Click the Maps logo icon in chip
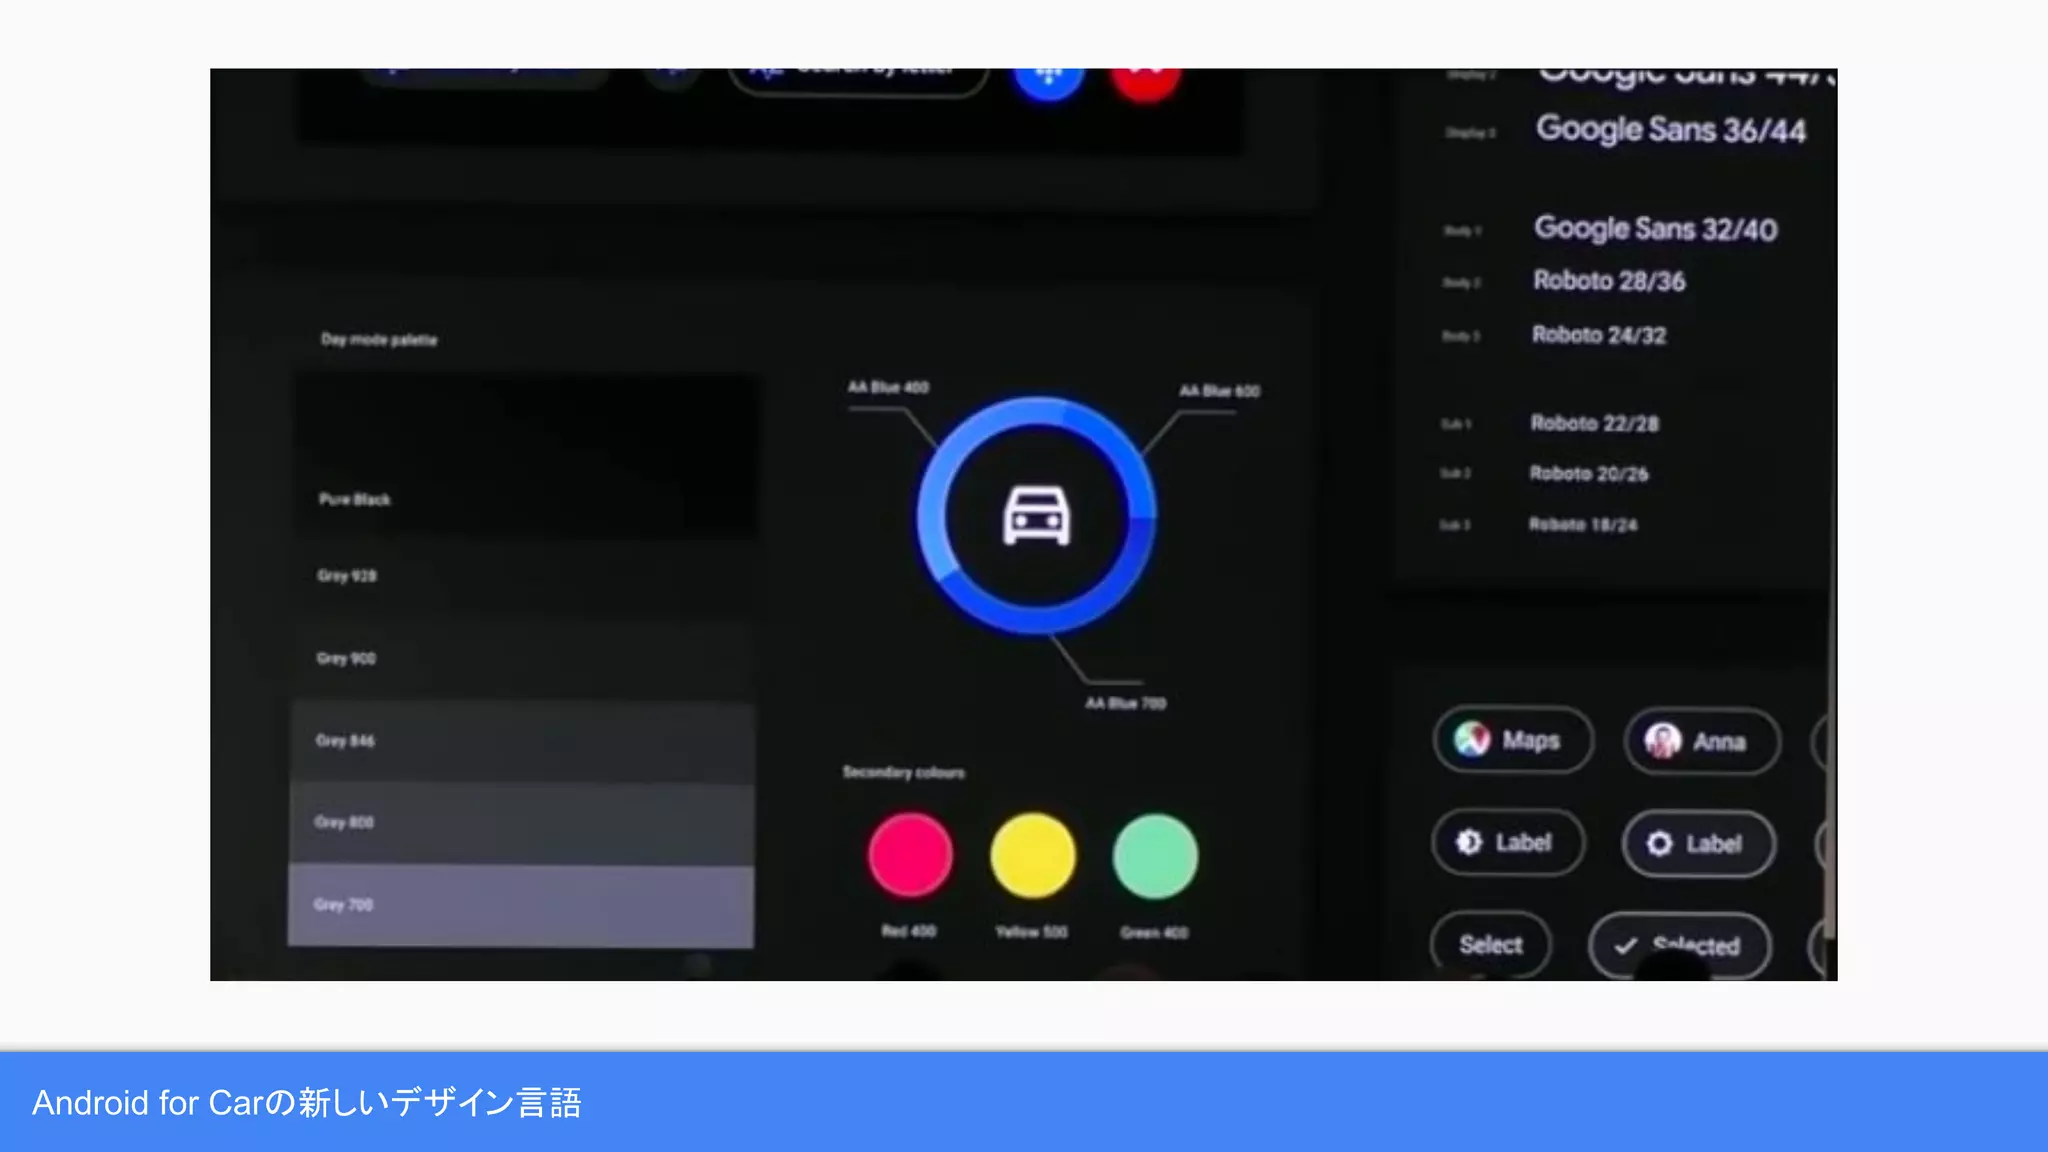This screenshot has width=2048, height=1152. pos(1471,739)
